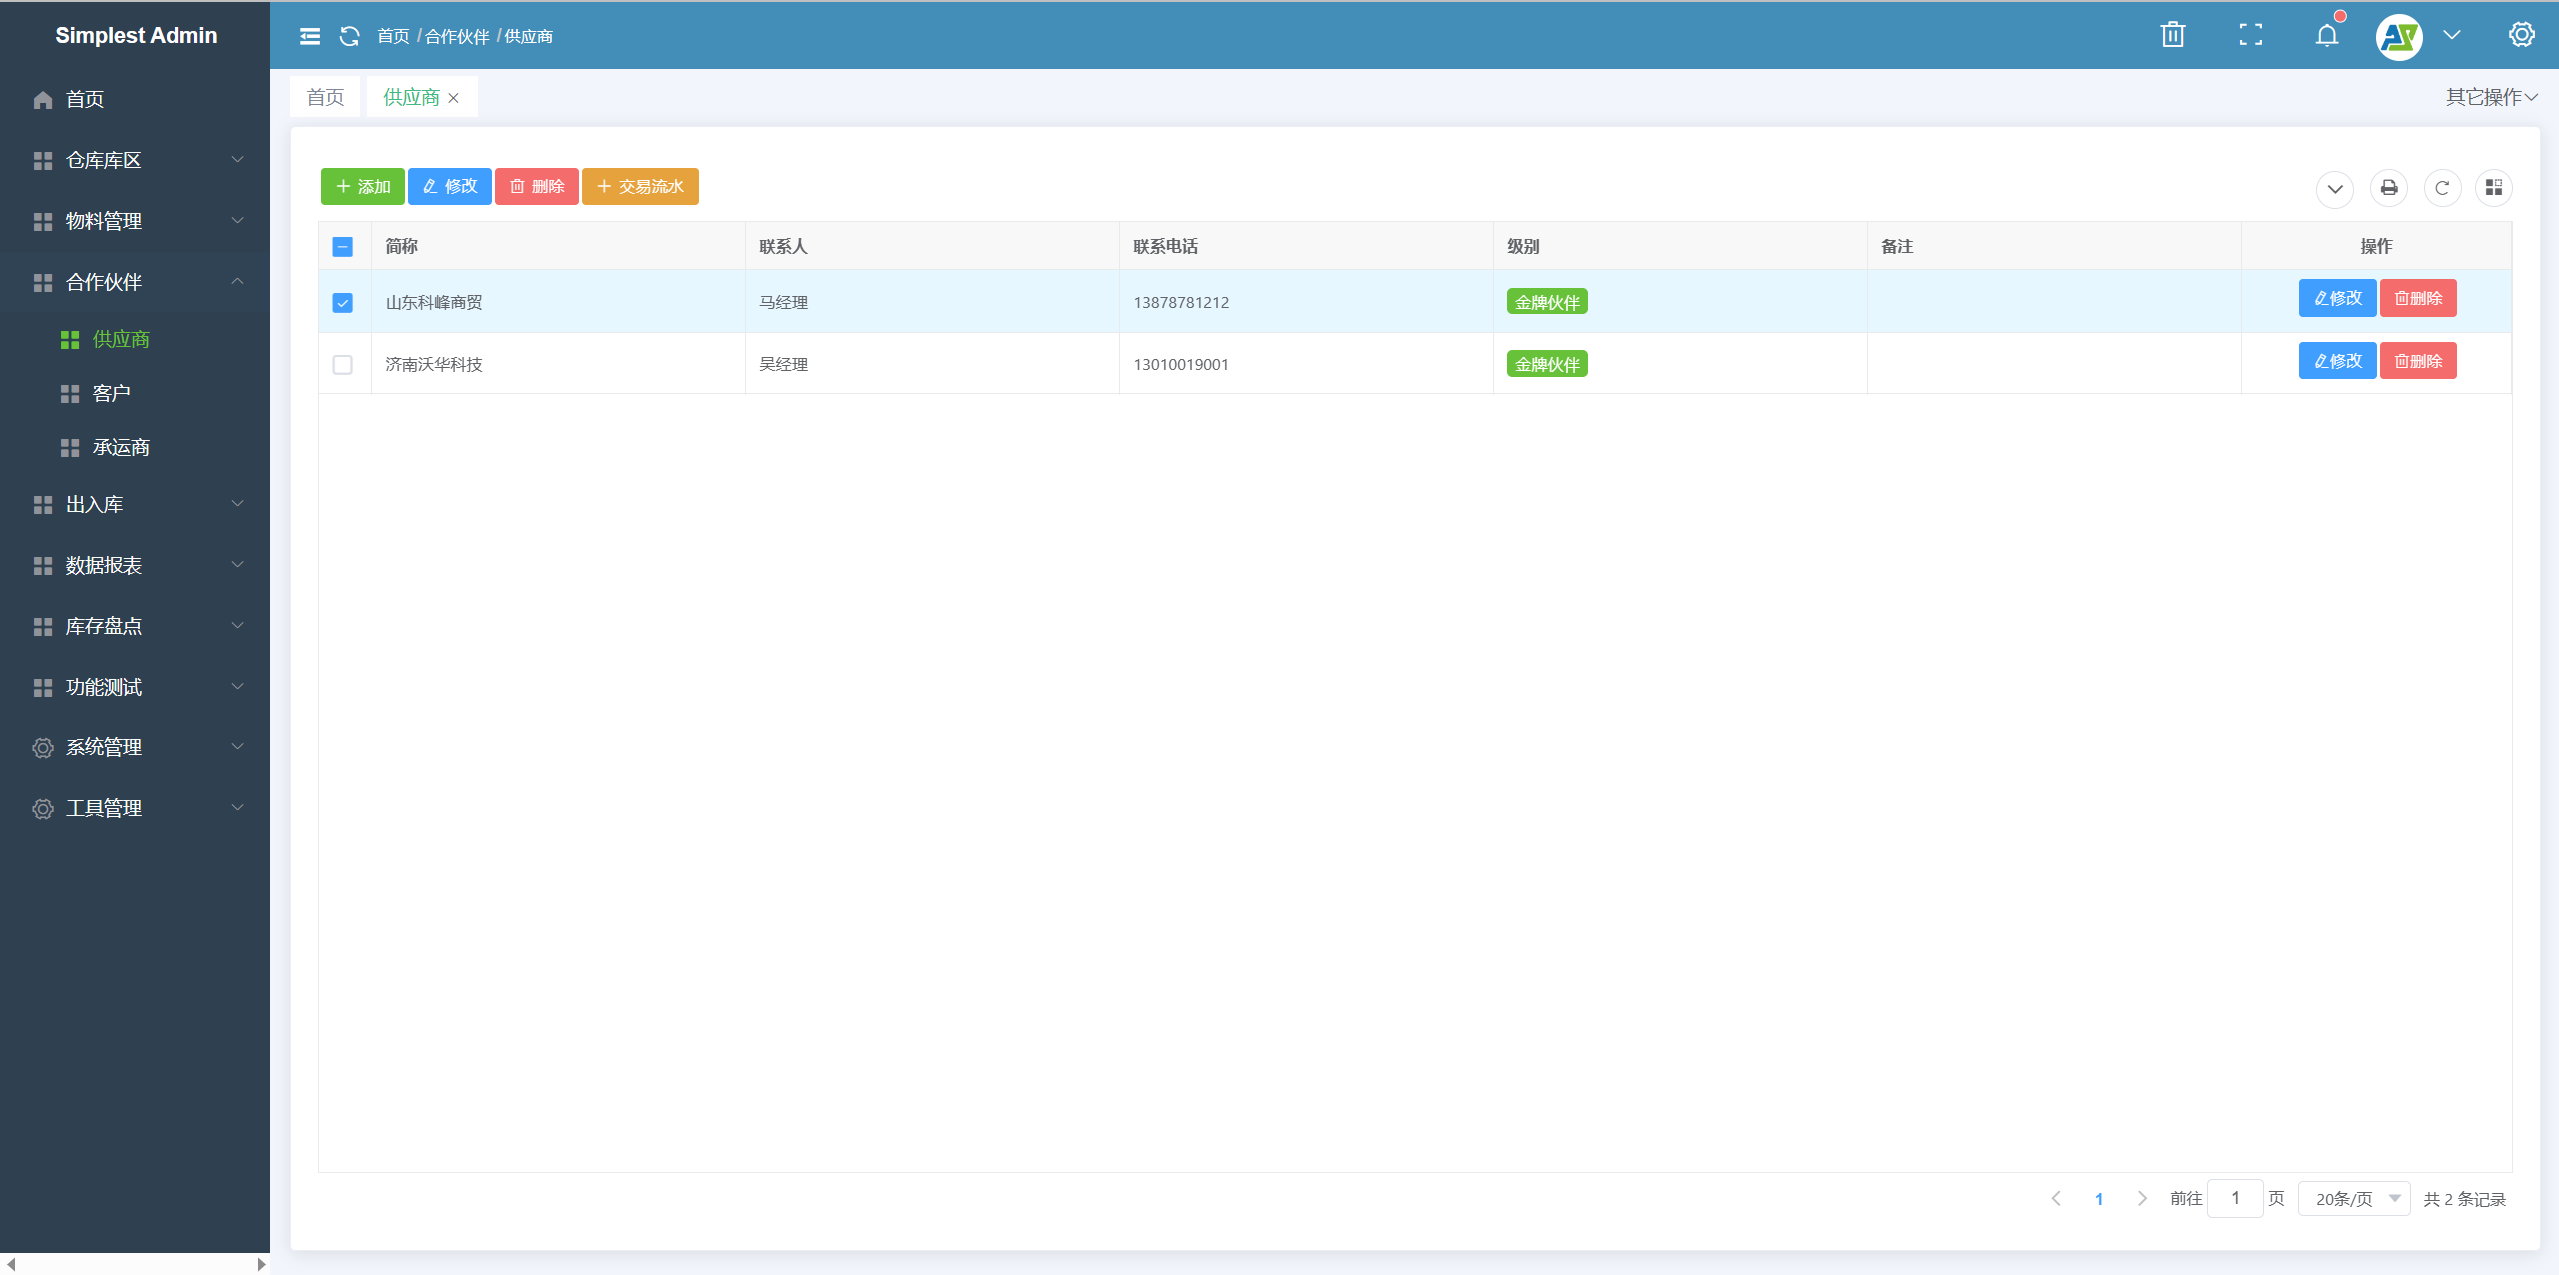Image resolution: width=2559 pixels, height=1275 pixels.
Task: Expand the 功能测试 menu
Action: pyautogui.click(x=135, y=687)
